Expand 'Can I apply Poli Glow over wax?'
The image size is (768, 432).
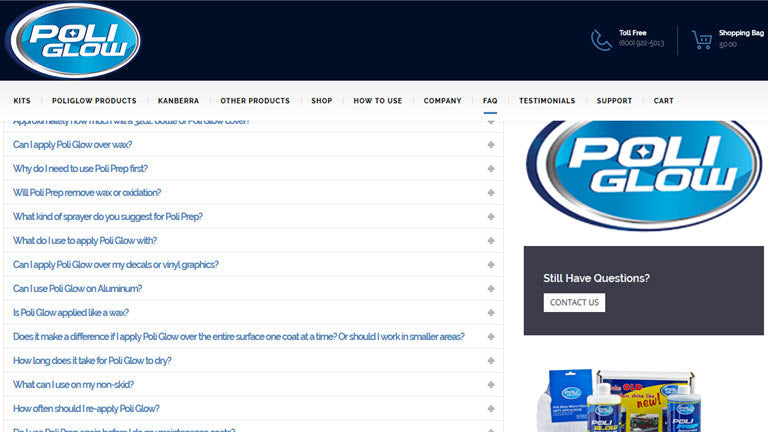tap(254, 144)
